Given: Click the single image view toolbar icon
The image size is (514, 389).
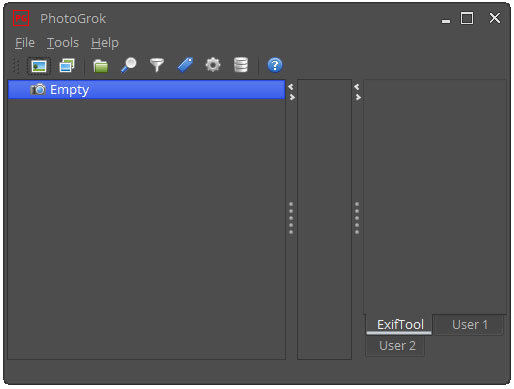Looking at the screenshot, I should tap(39, 66).
